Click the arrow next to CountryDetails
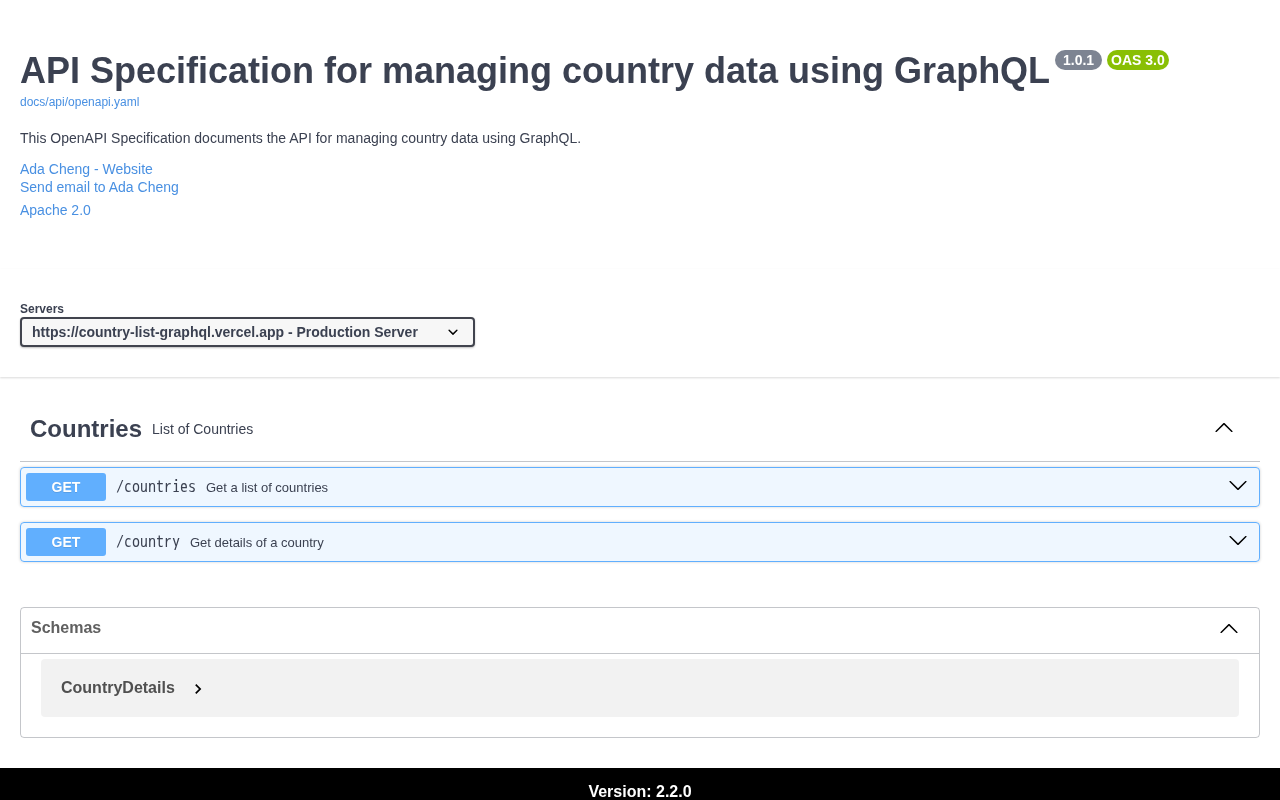The image size is (1280, 800). click(x=198, y=689)
